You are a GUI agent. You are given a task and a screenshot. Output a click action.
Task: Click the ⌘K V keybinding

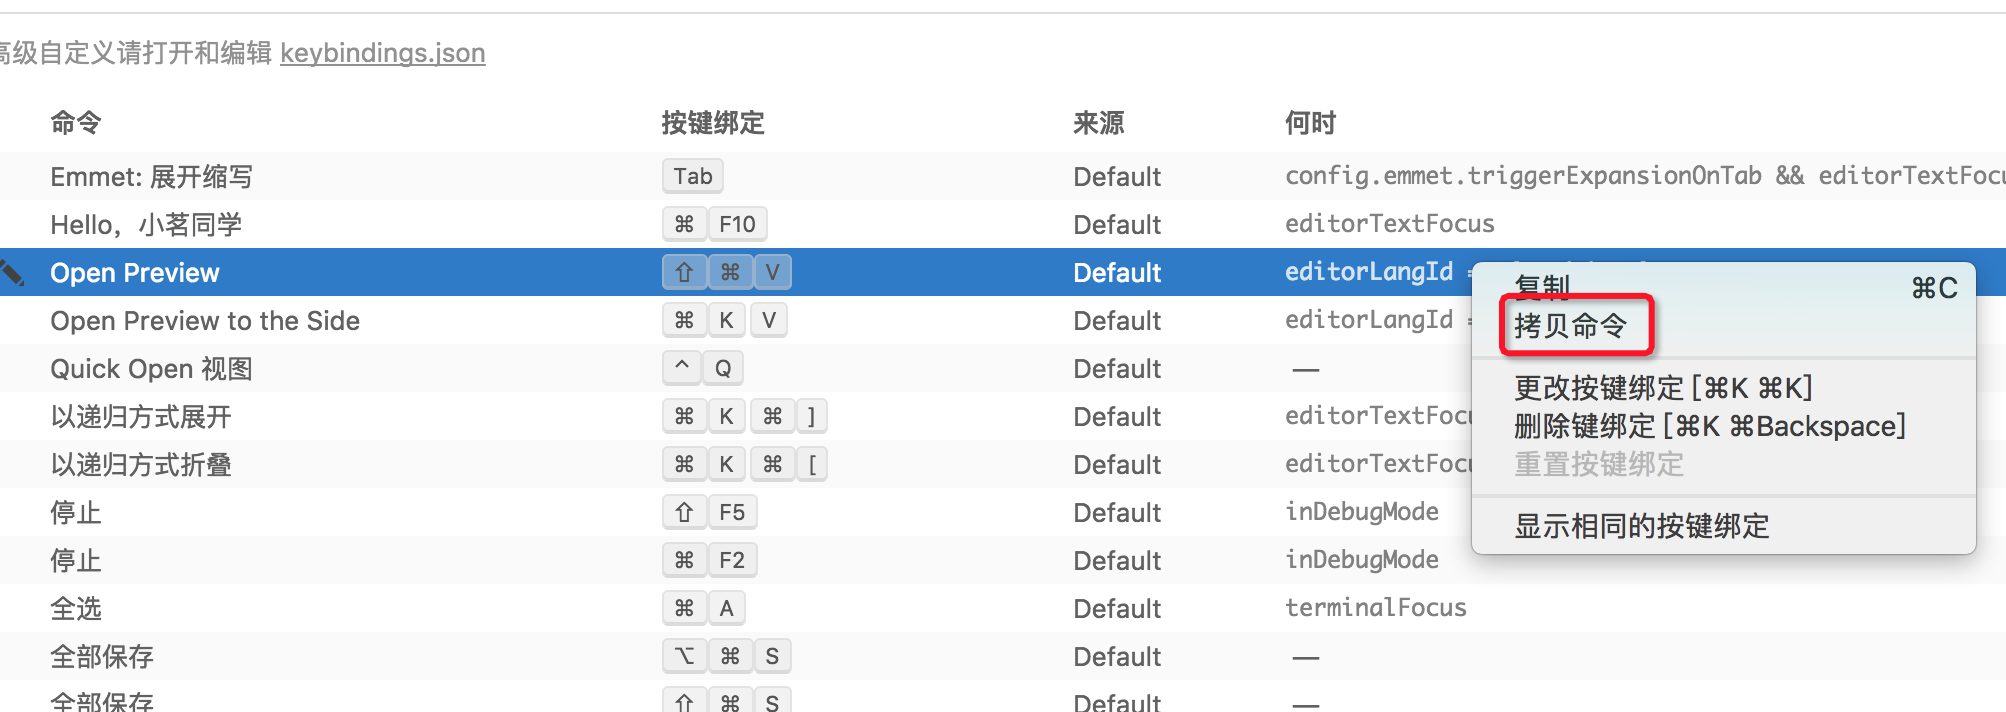click(x=724, y=320)
